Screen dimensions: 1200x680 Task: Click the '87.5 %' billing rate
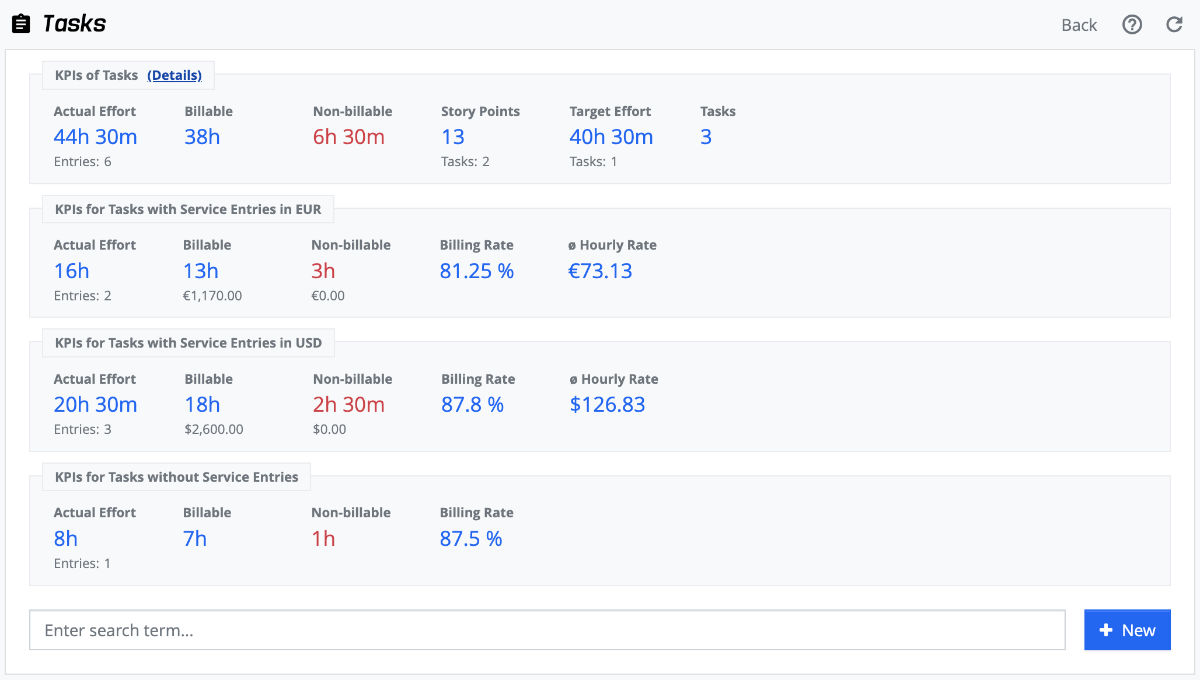point(471,539)
